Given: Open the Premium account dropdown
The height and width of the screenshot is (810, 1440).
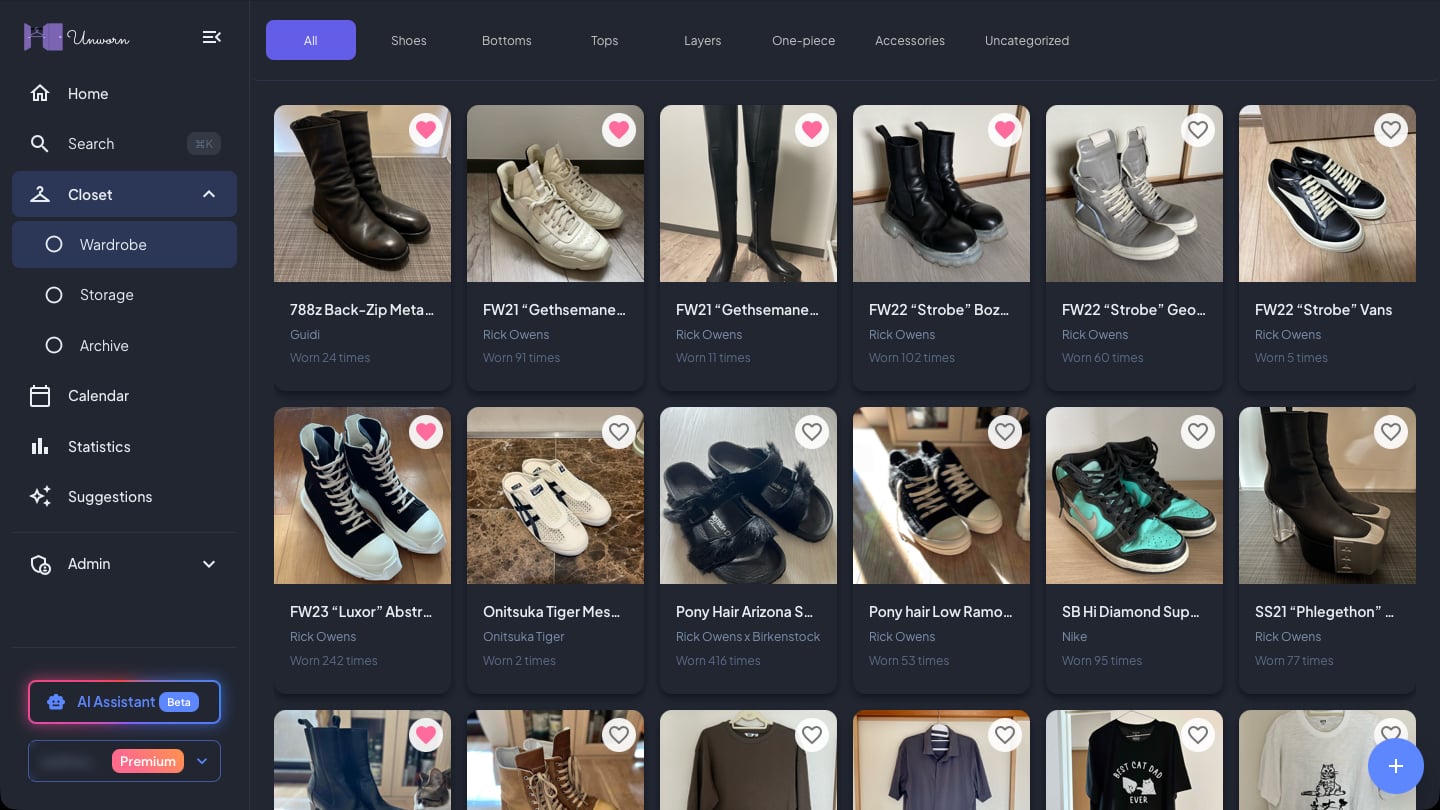Looking at the screenshot, I should [x=124, y=761].
